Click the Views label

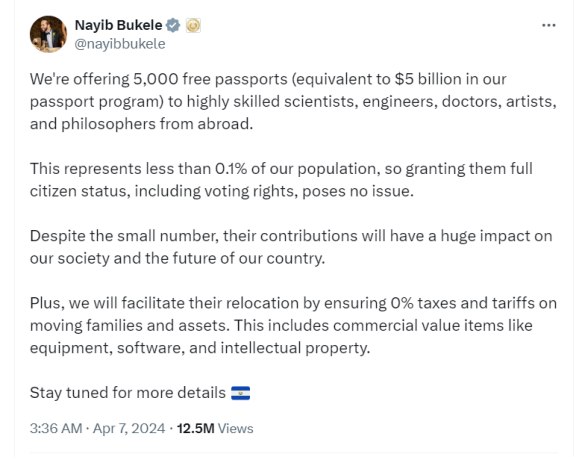click(235, 429)
